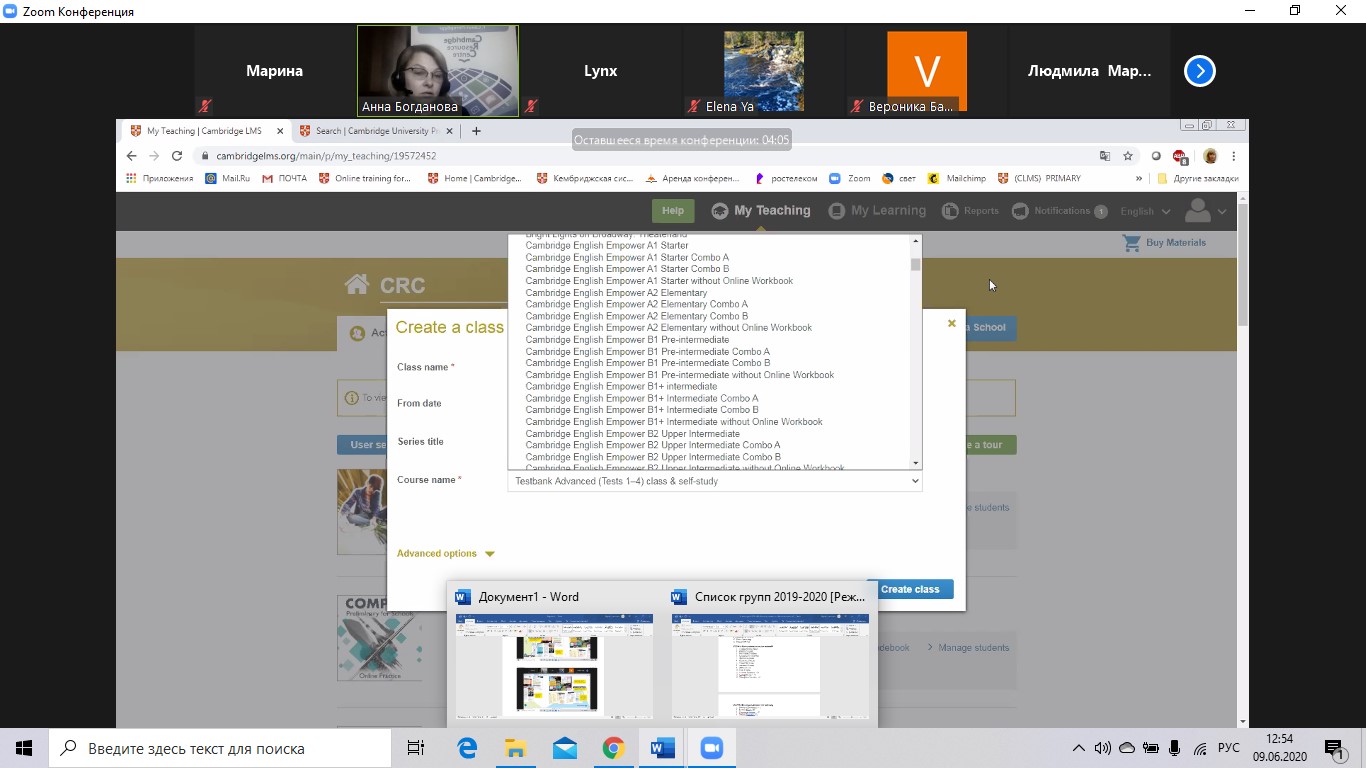Viewport: 1366px width, 768px height.
Task: Select Empower B1 Pre-intermediate Combo A
Action: pos(647,352)
